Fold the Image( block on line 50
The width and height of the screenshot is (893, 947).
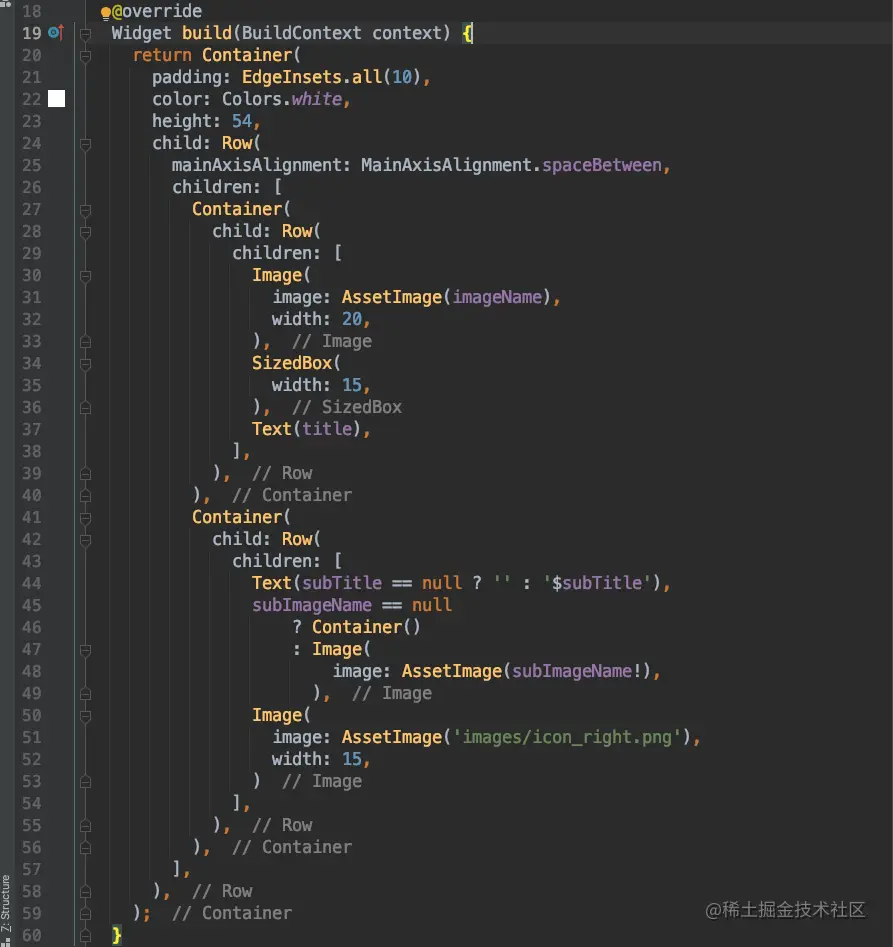pyautogui.click(x=85, y=716)
